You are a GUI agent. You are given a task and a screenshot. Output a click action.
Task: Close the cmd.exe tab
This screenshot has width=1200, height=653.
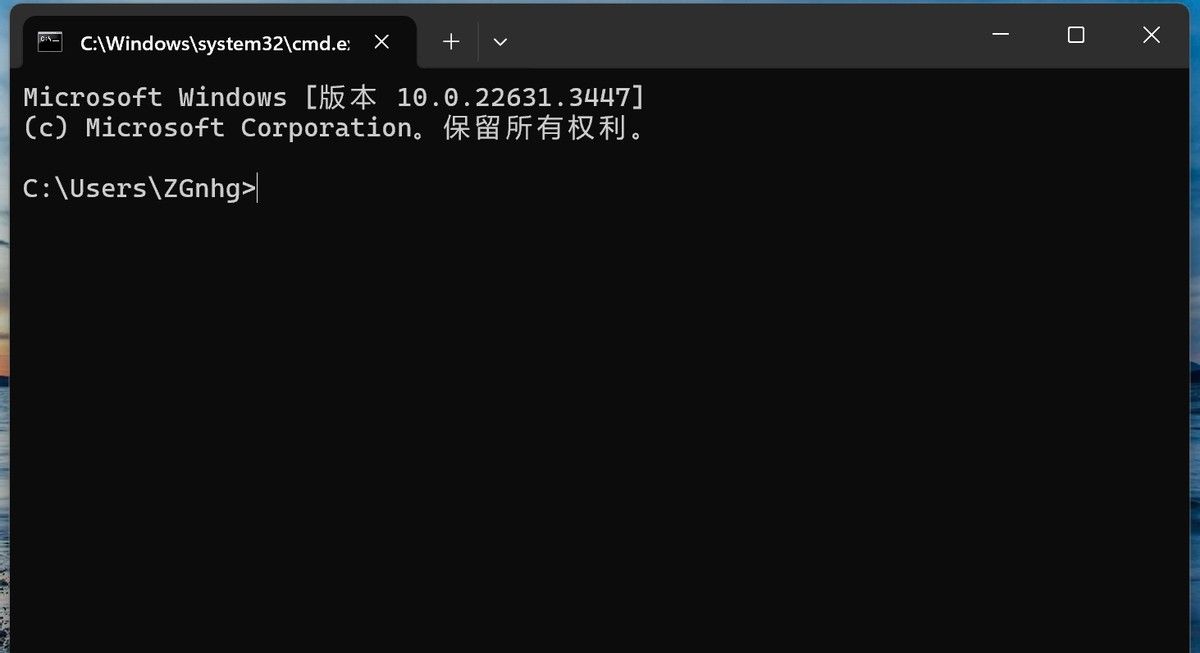click(382, 42)
